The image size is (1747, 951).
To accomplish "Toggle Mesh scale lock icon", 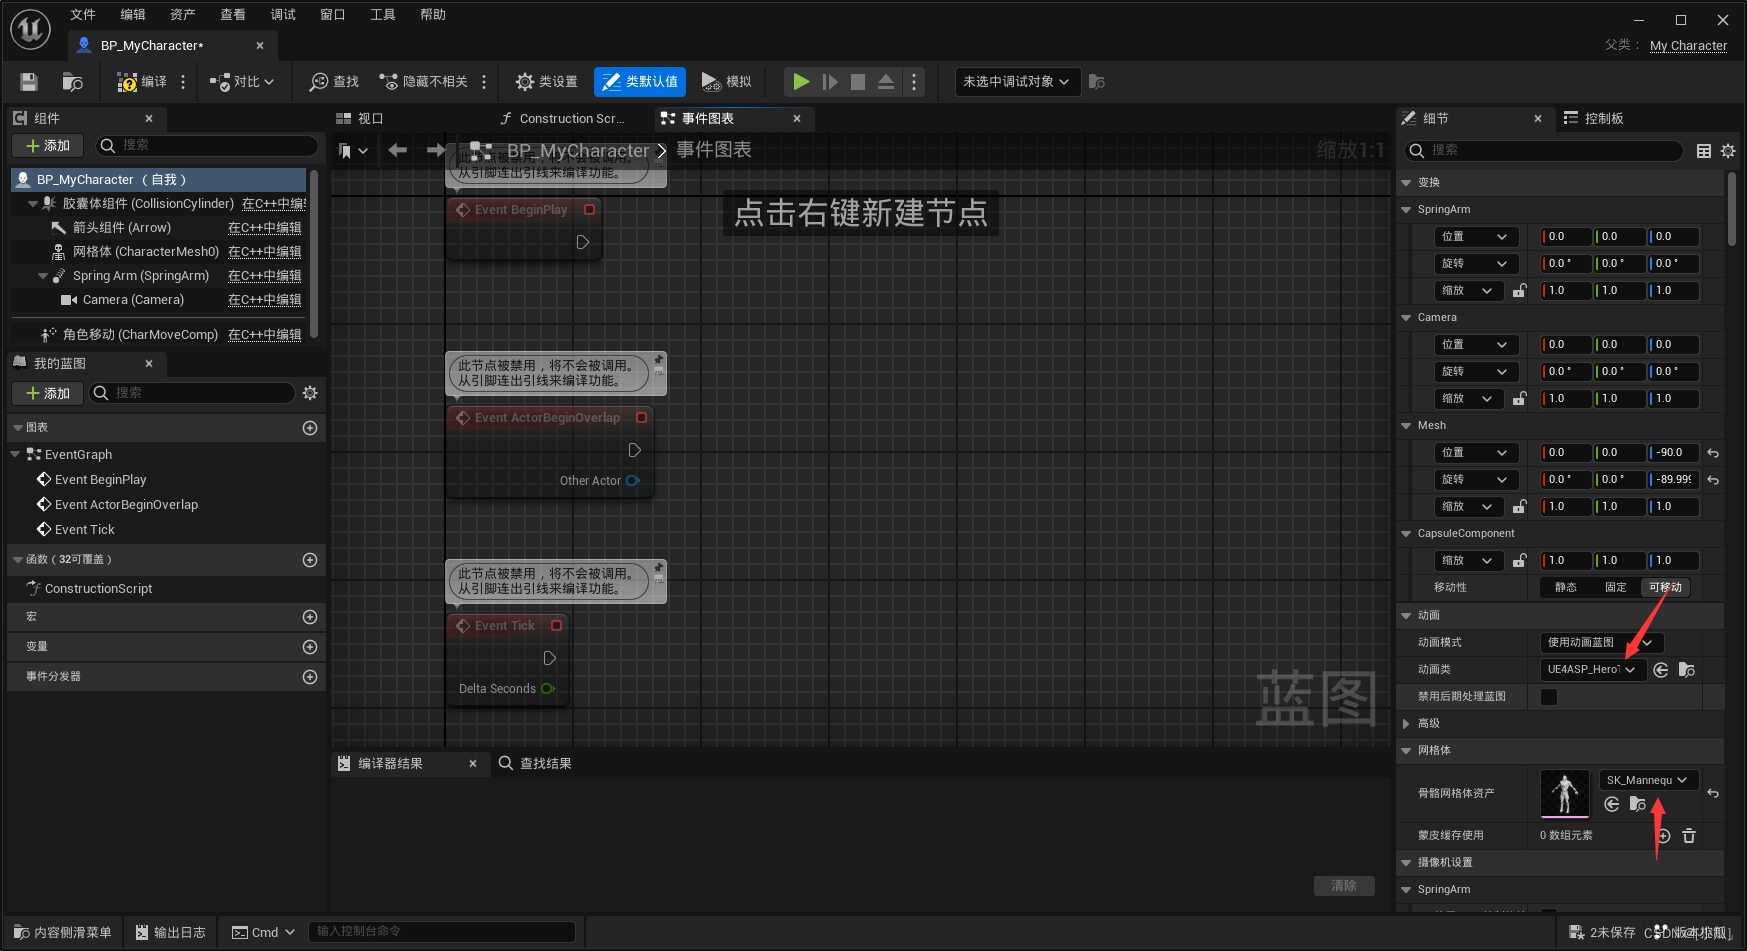I will point(1519,506).
